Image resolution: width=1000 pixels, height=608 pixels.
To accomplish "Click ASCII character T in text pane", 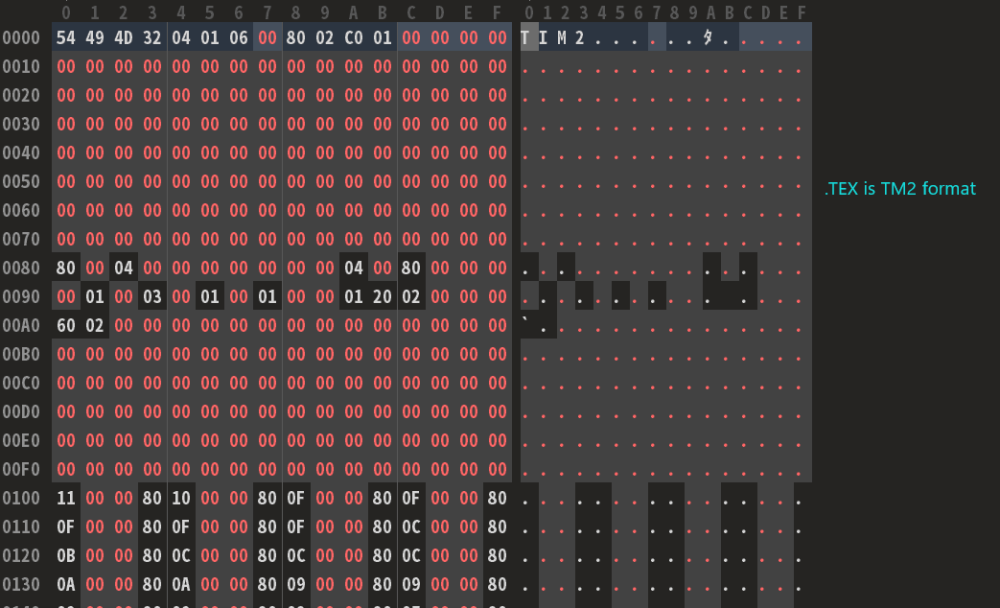I will 525,38.
